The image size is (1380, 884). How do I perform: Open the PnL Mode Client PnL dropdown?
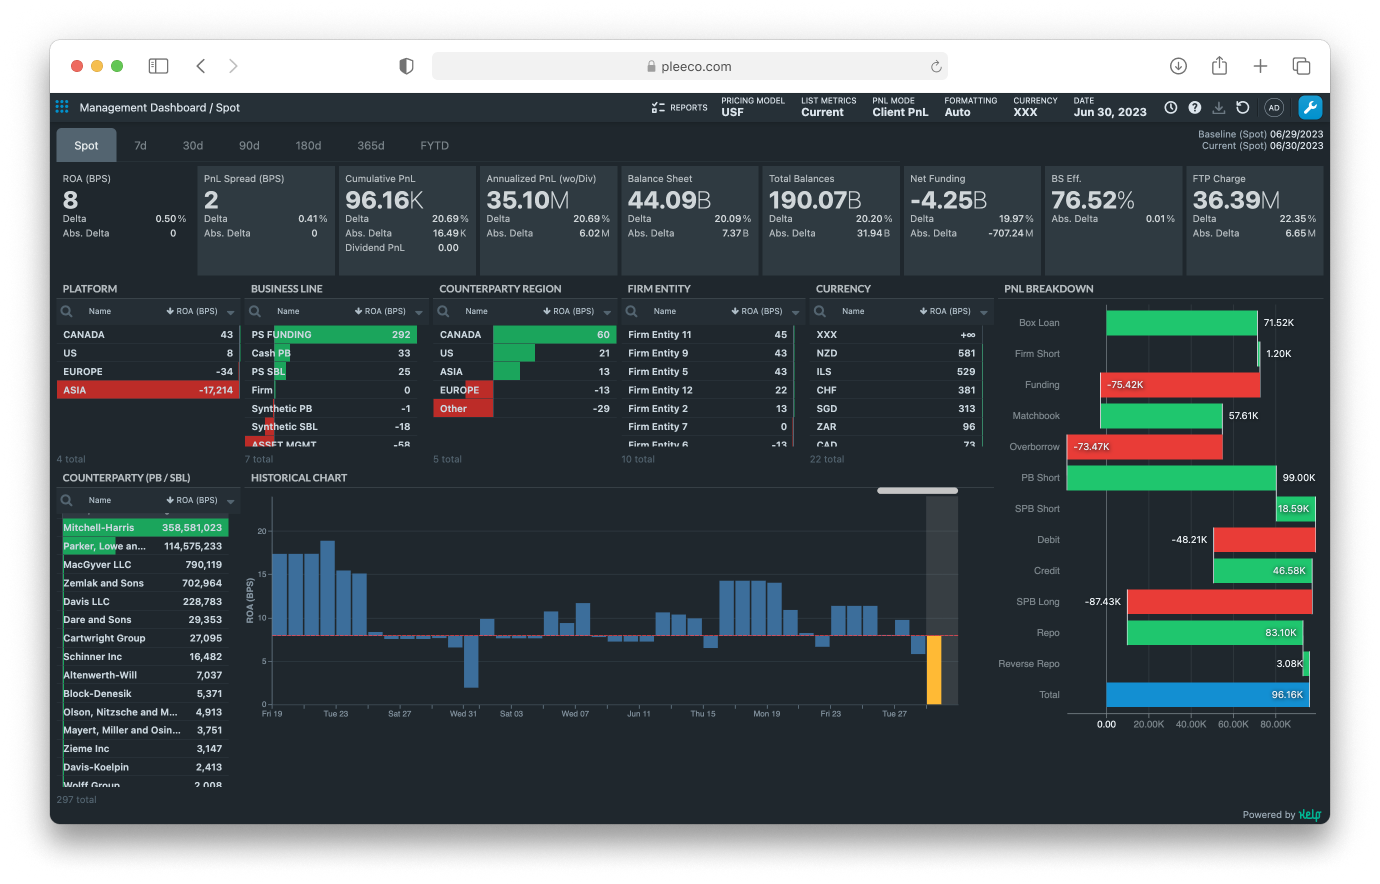click(899, 107)
